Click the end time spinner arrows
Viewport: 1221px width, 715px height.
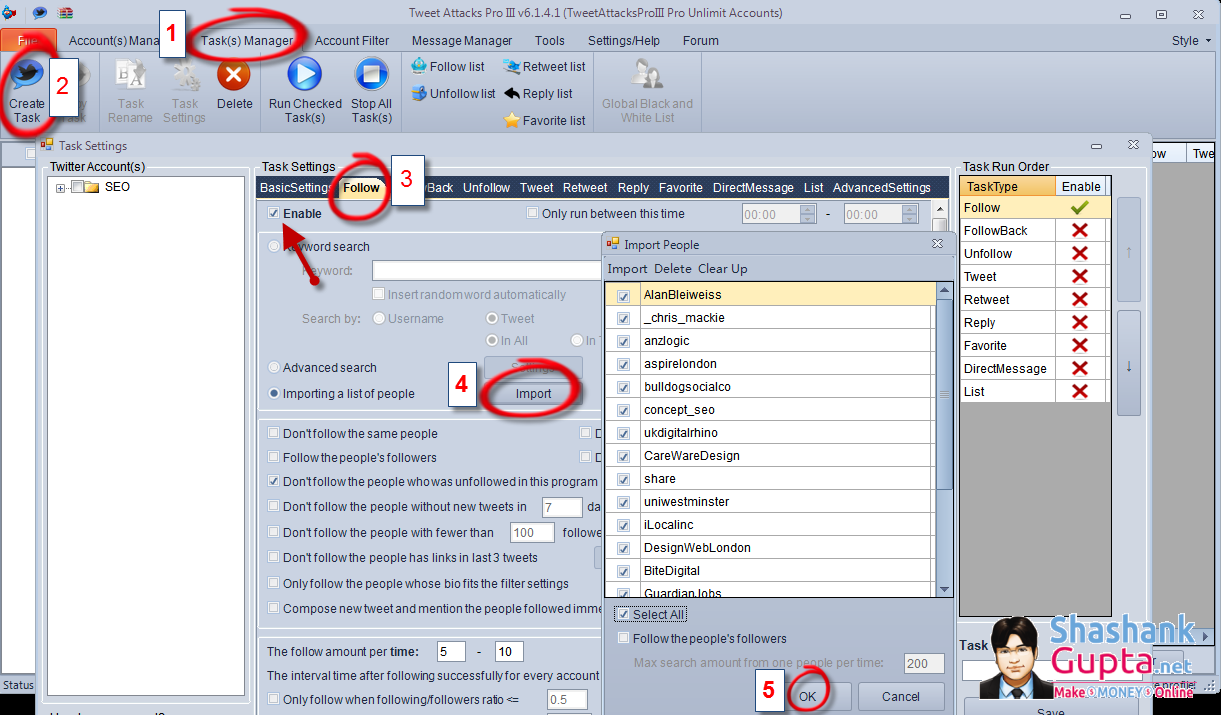[x=909, y=214]
